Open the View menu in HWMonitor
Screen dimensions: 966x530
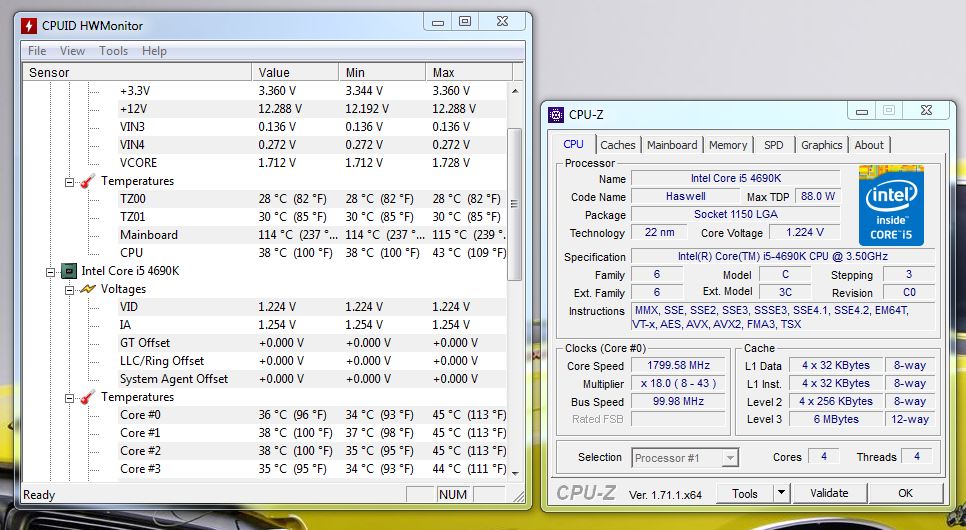click(x=72, y=51)
